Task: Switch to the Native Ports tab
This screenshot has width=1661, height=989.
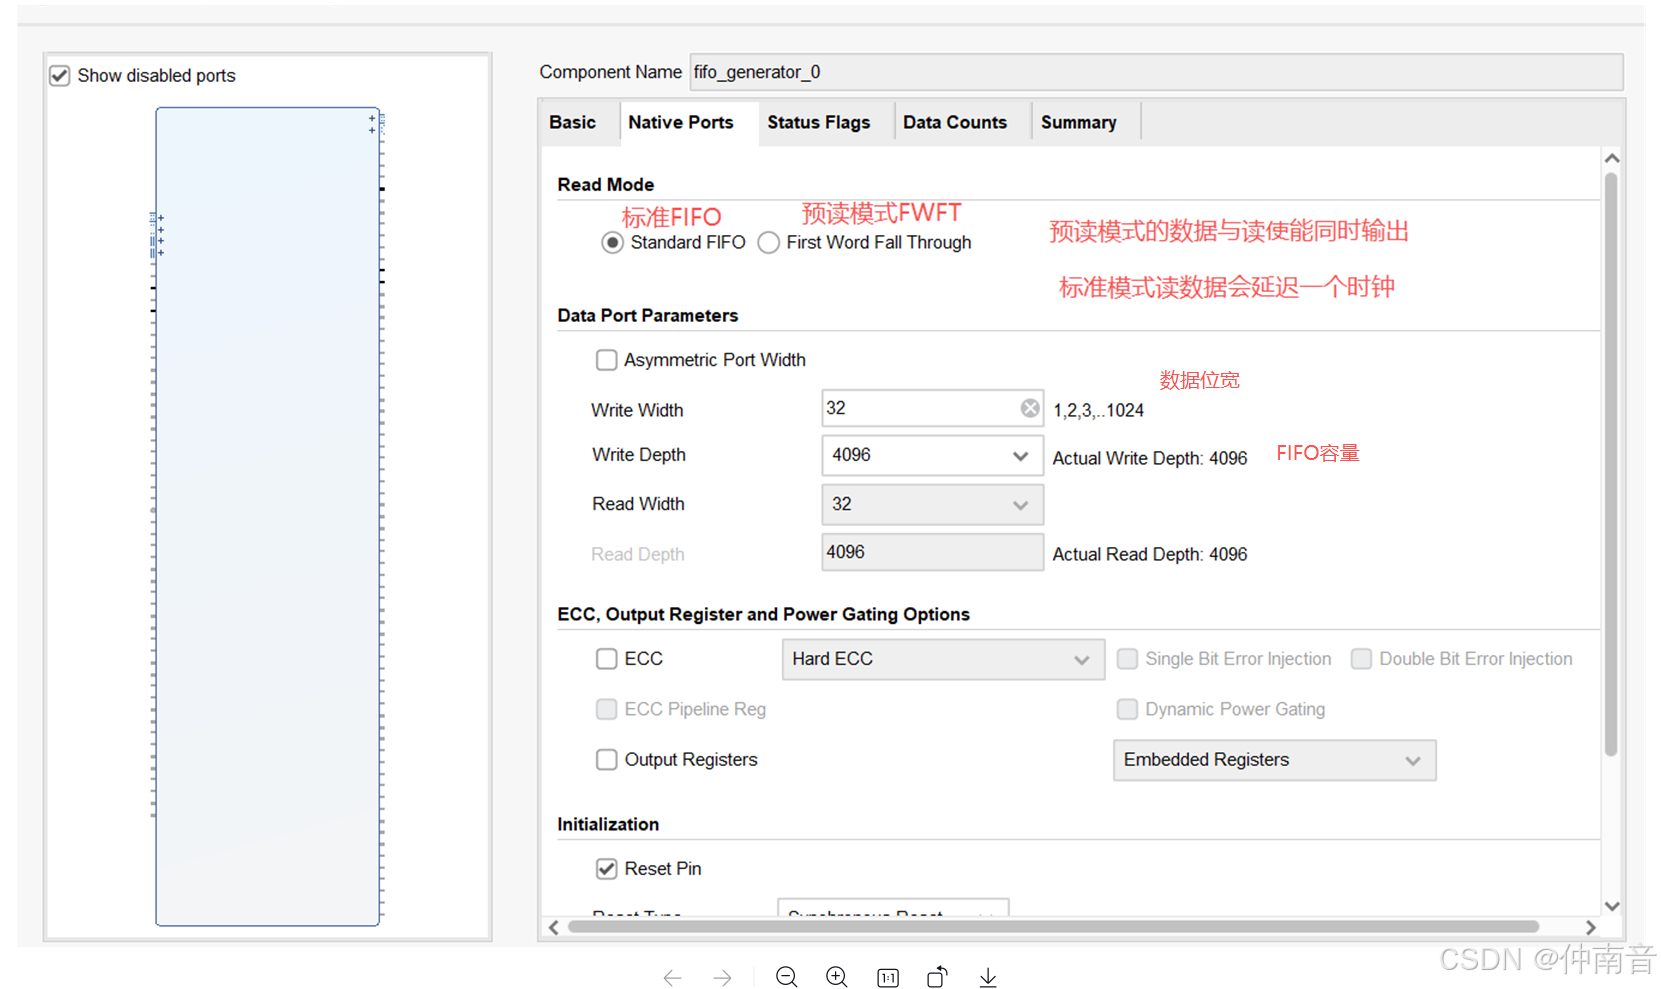Action: (x=681, y=123)
